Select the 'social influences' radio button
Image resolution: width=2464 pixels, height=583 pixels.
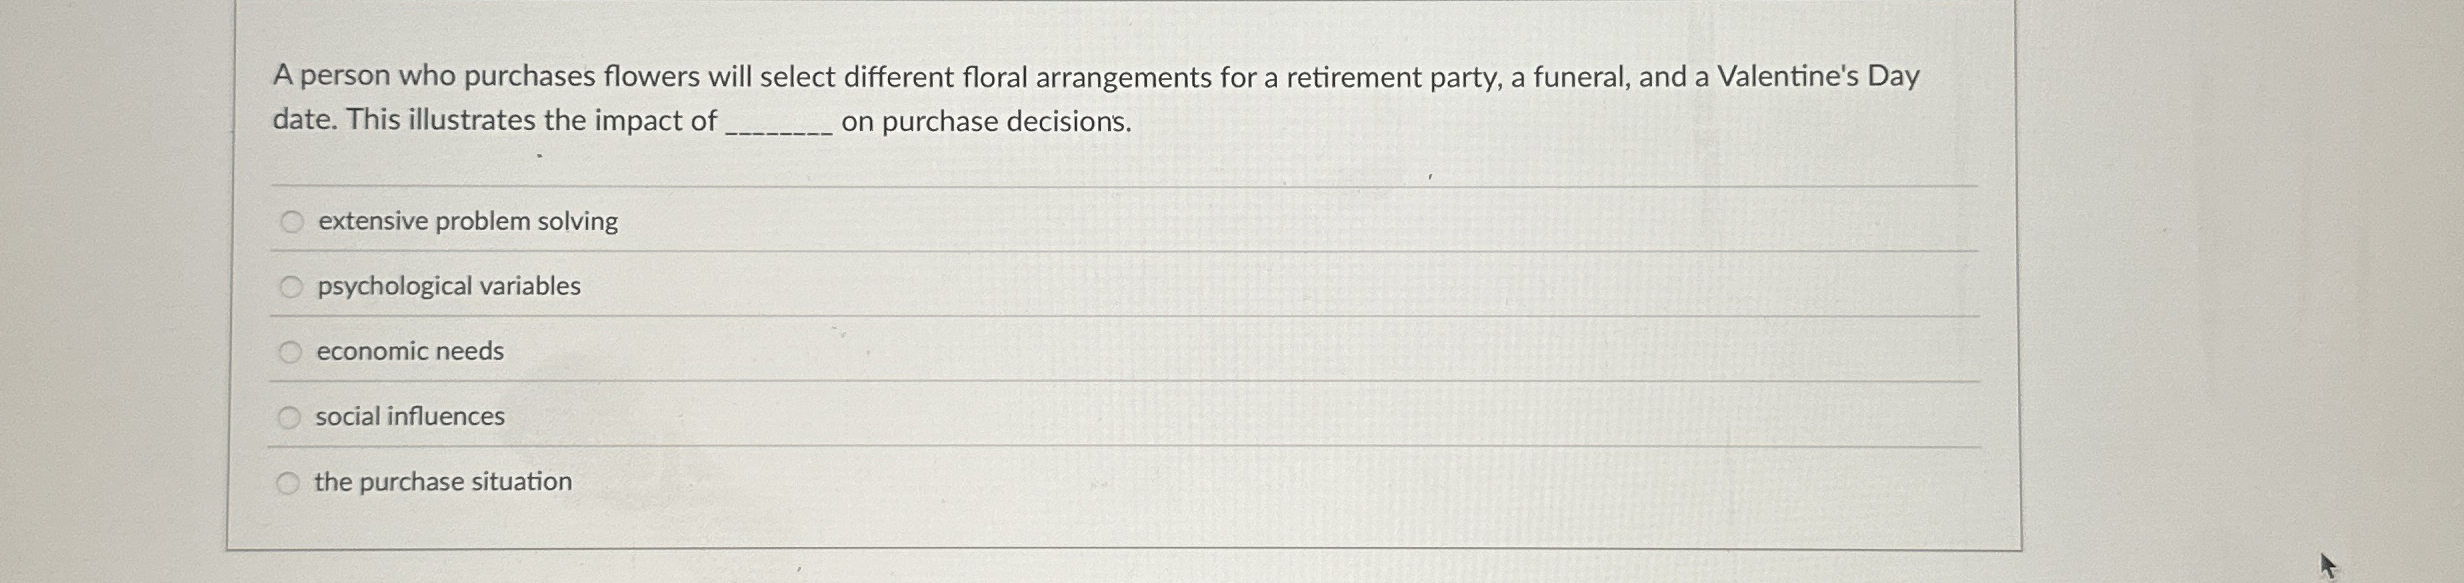tap(290, 416)
